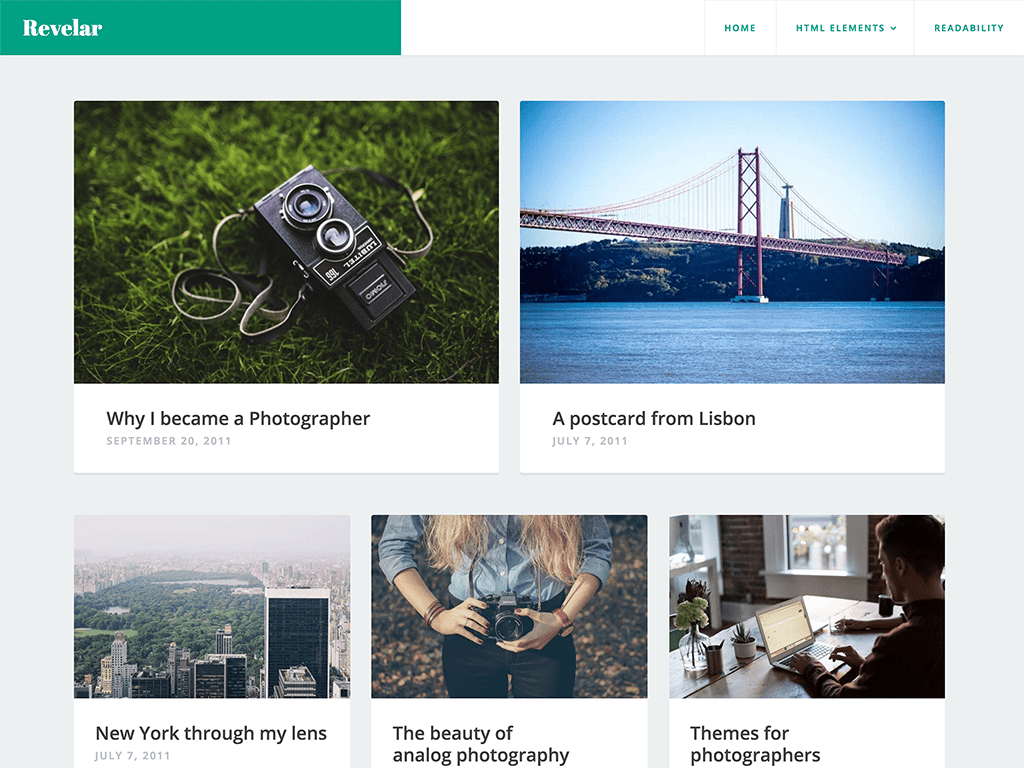Image resolution: width=1024 pixels, height=768 pixels.
Task: Click the September 20, 2011 date
Action: (x=169, y=441)
